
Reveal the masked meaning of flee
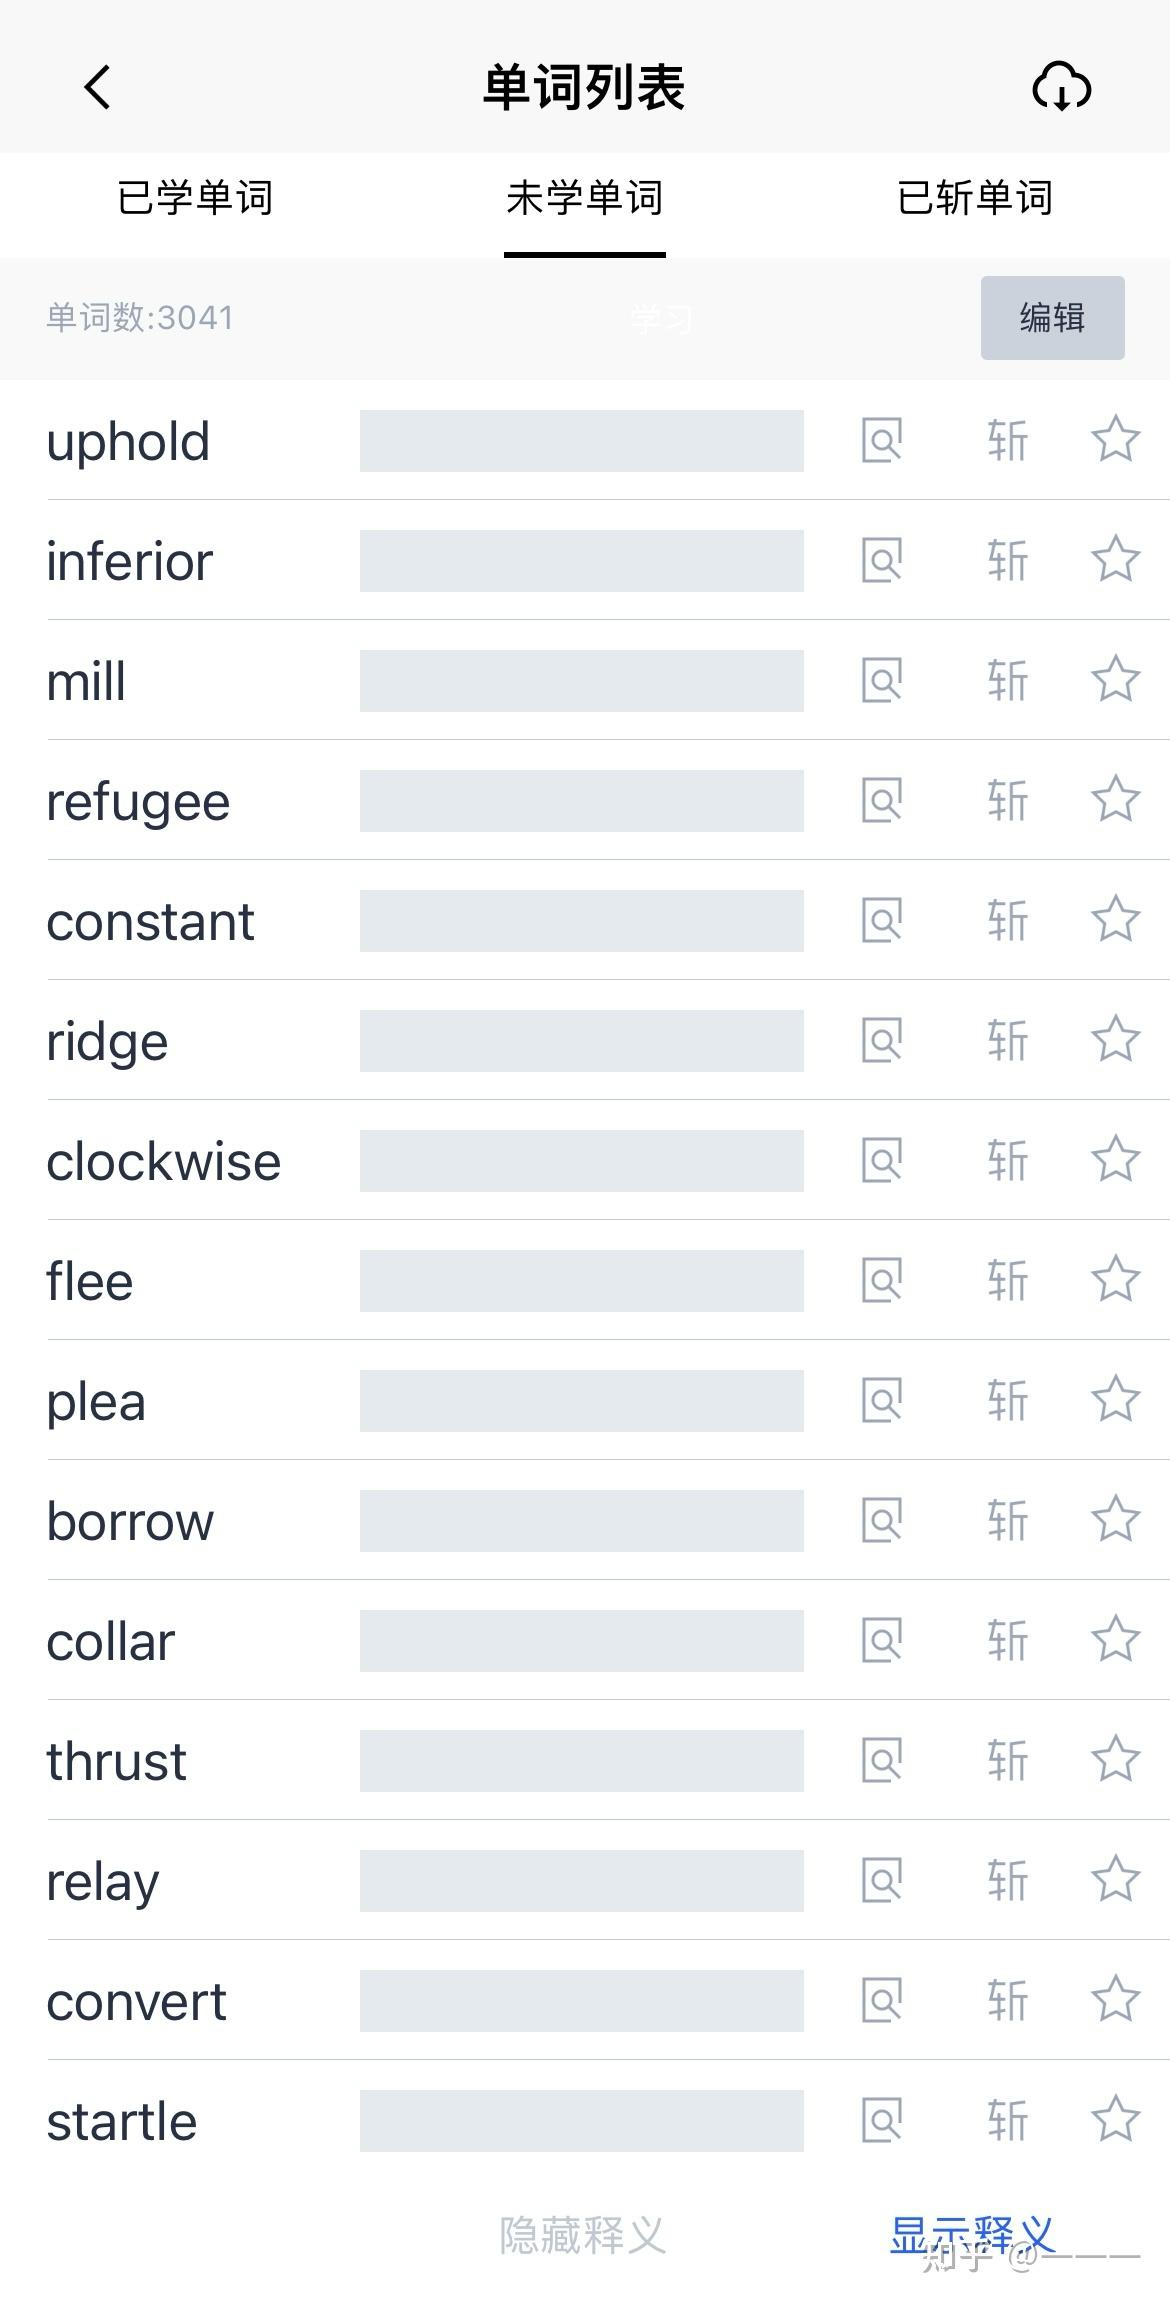[581, 1281]
